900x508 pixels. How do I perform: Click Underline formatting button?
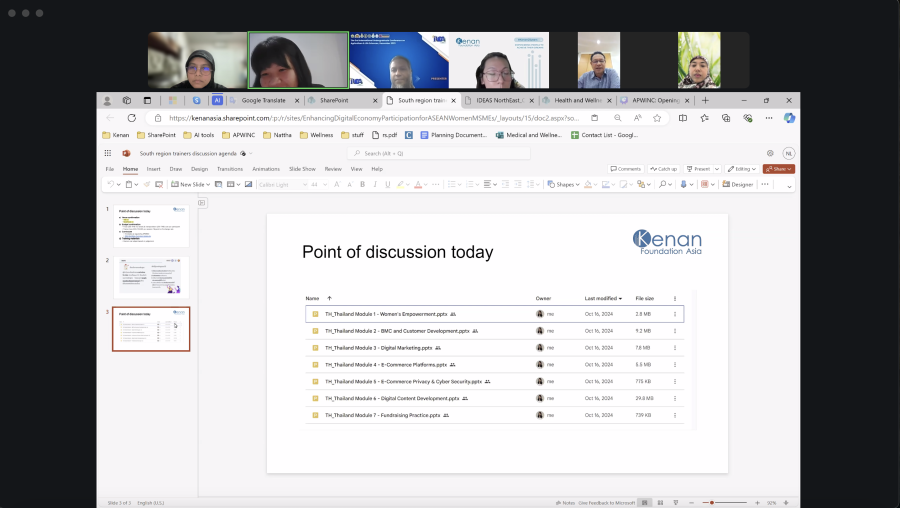coord(387,184)
